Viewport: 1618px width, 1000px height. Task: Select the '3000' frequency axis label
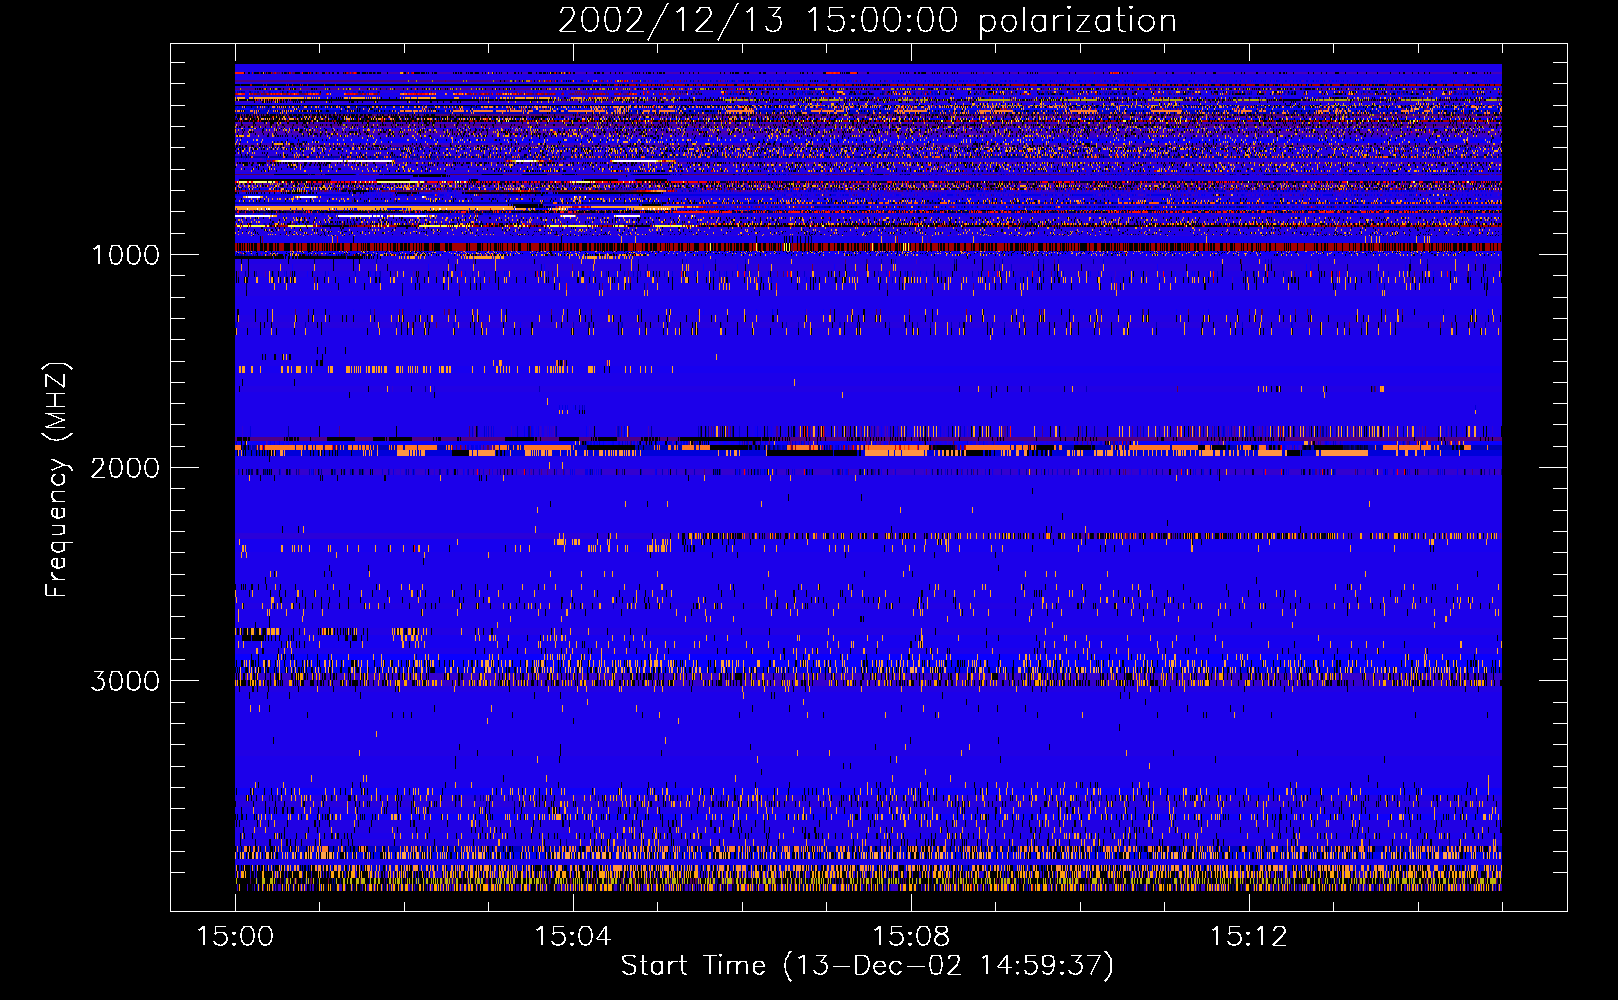pyautogui.click(x=125, y=681)
